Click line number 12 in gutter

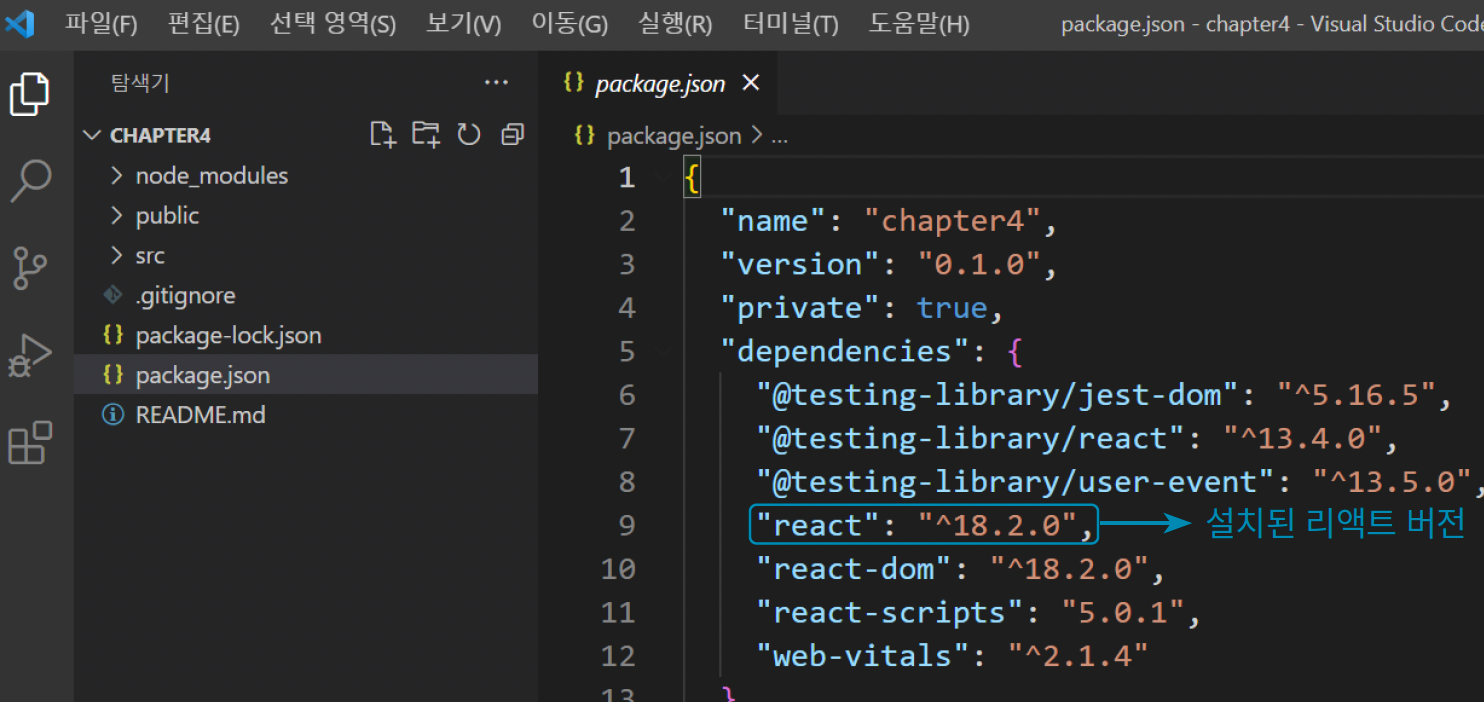618,655
